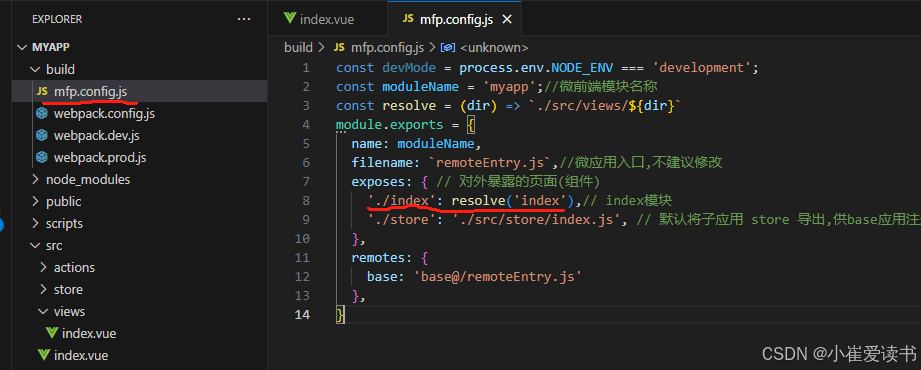The width and height of the screenshot is (921, 370).
Task: Click the webpack.dev.js cube file icon
Action: 42,136
